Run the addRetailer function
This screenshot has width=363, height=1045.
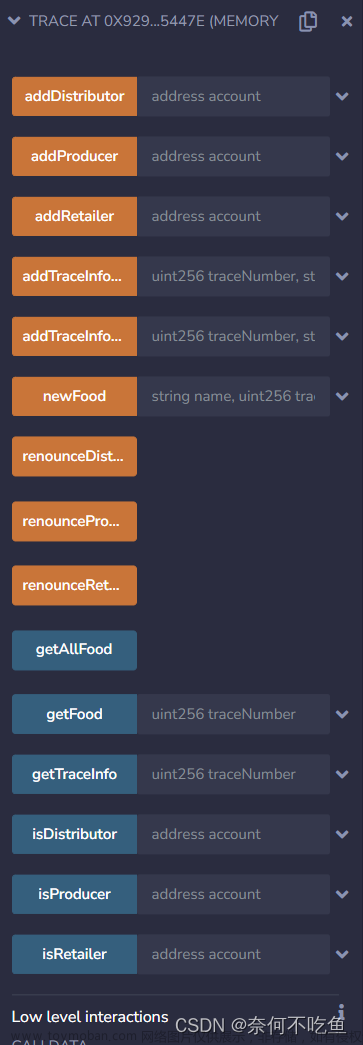[75, 216]
